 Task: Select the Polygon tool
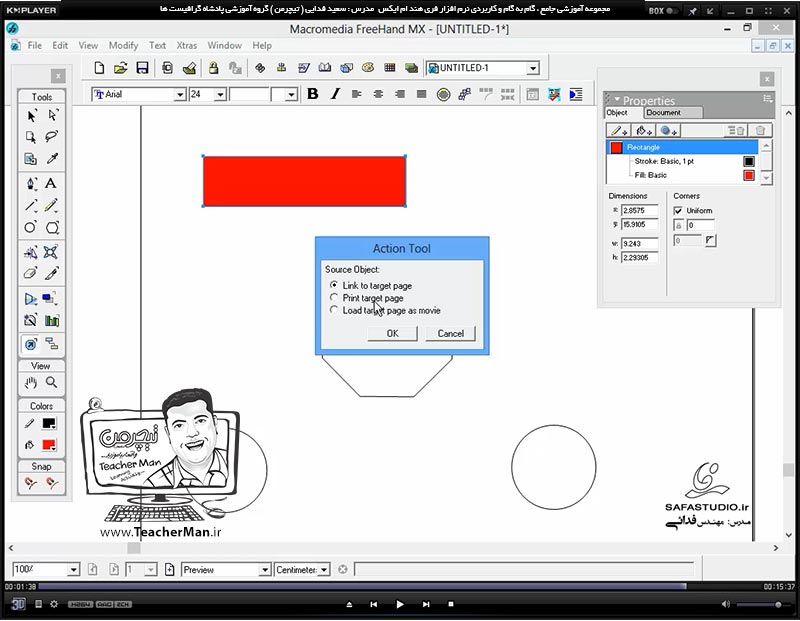pos(52,227)
